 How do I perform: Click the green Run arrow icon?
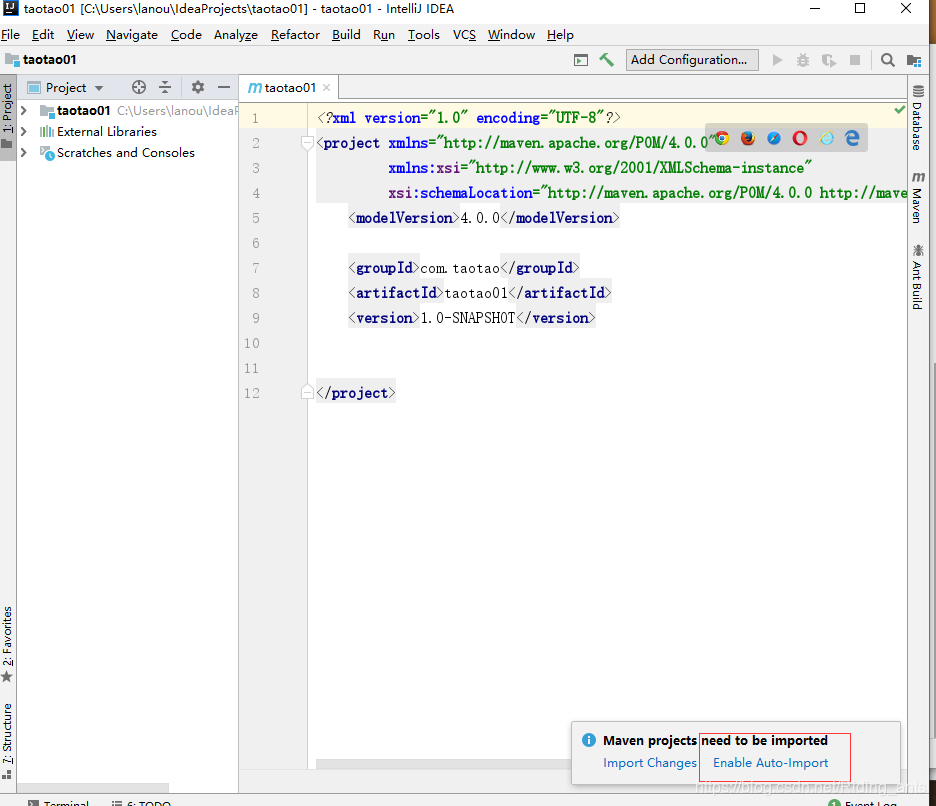point(777,60)
